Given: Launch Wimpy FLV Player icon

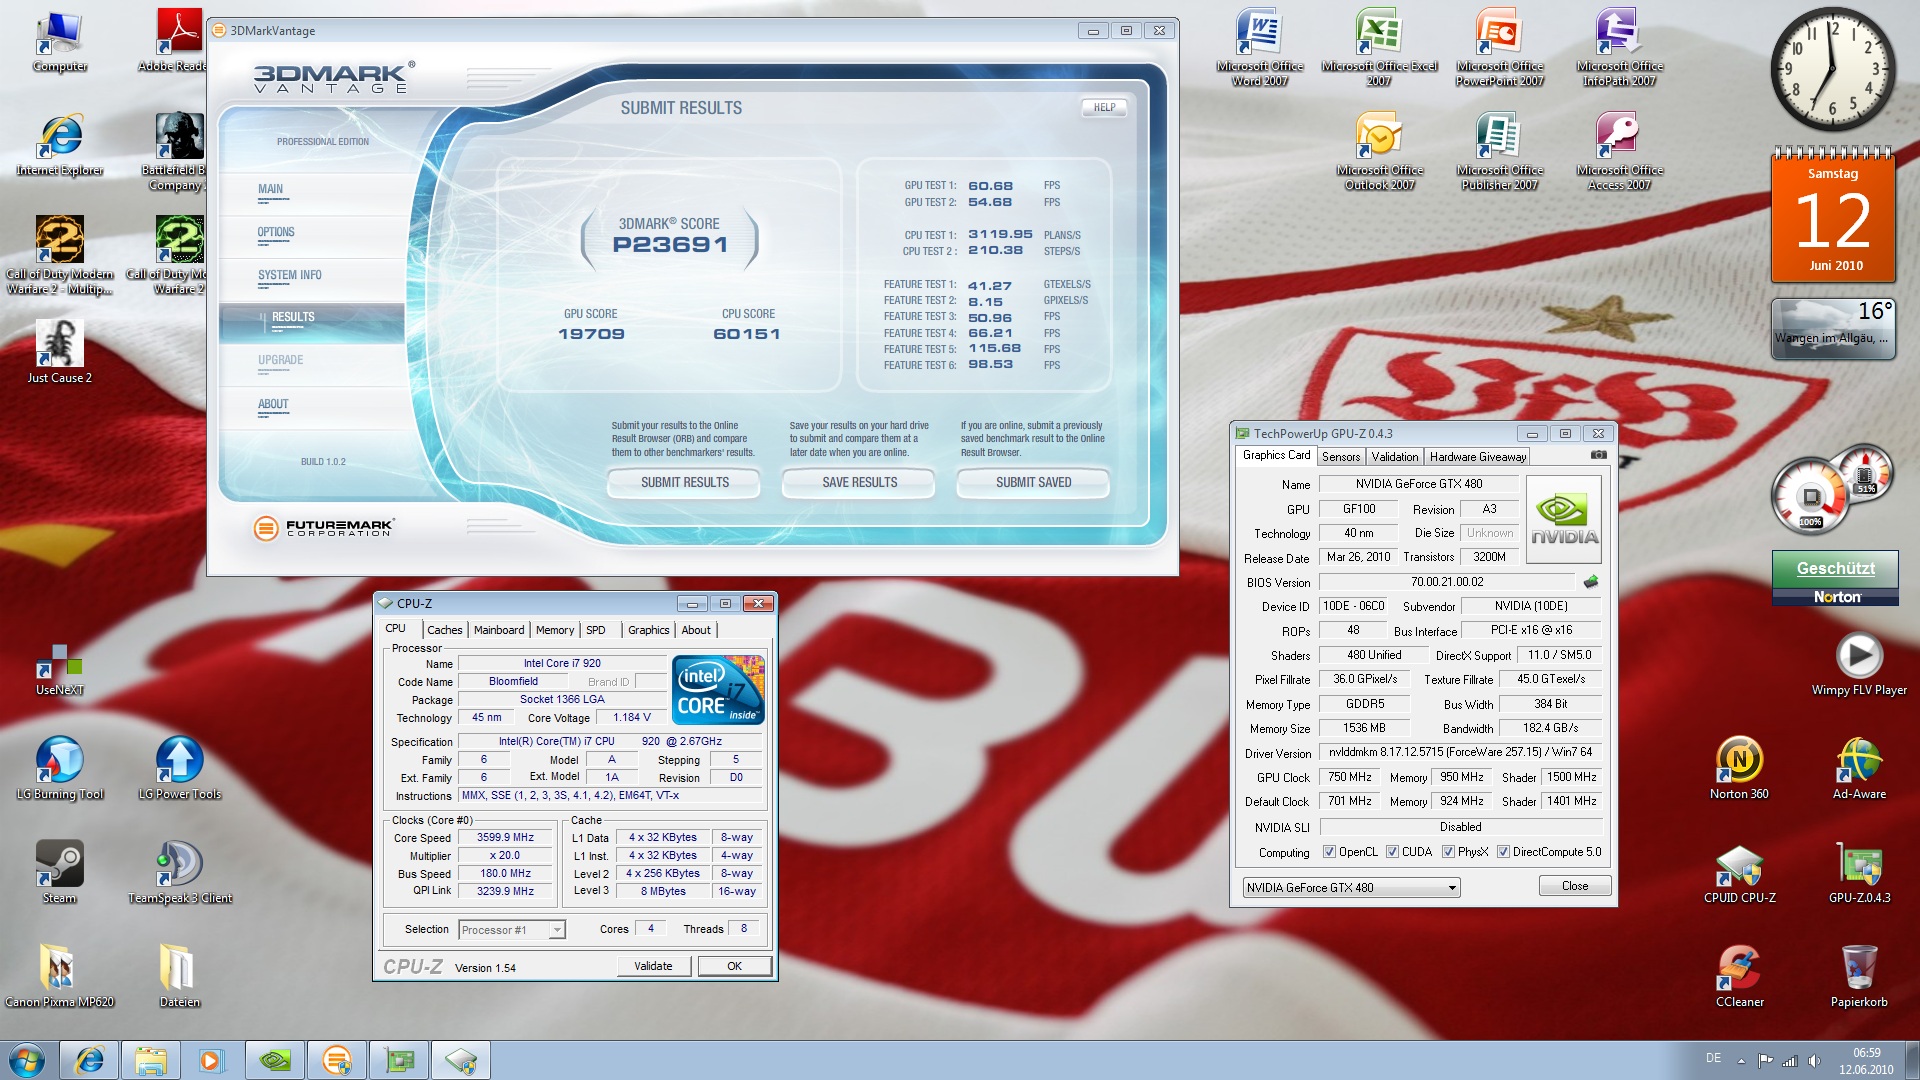Looking at the screenshot, I should pyautogui.click(x=1859, y=664).
